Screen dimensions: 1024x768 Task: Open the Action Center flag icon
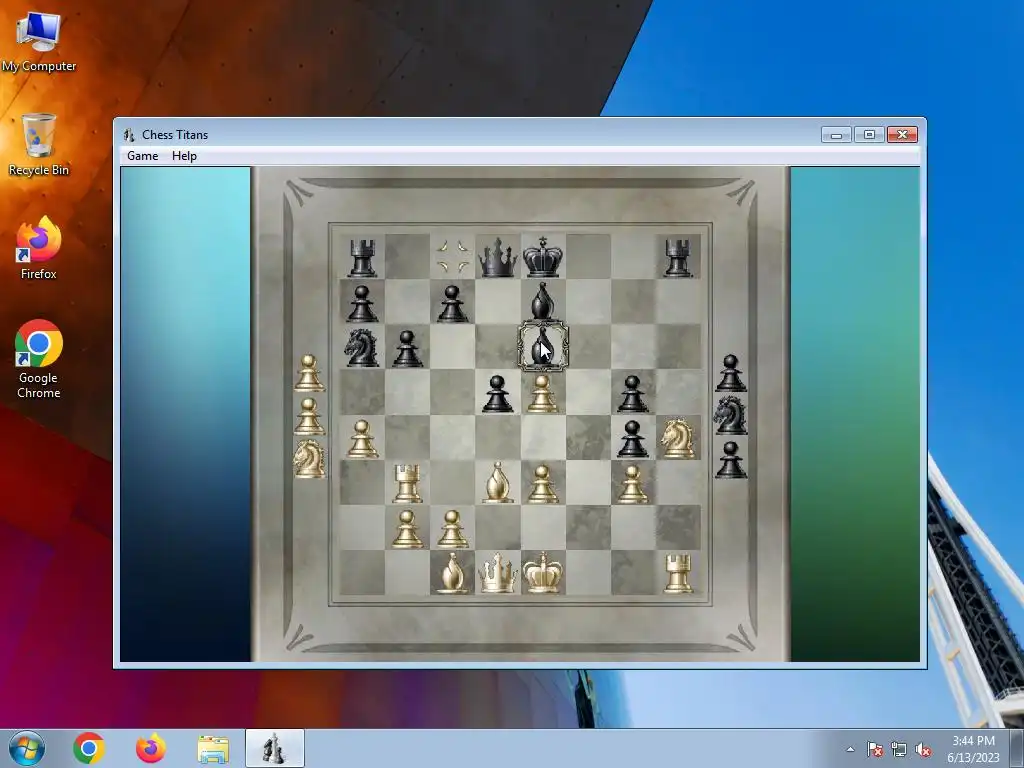coord(875,750)
